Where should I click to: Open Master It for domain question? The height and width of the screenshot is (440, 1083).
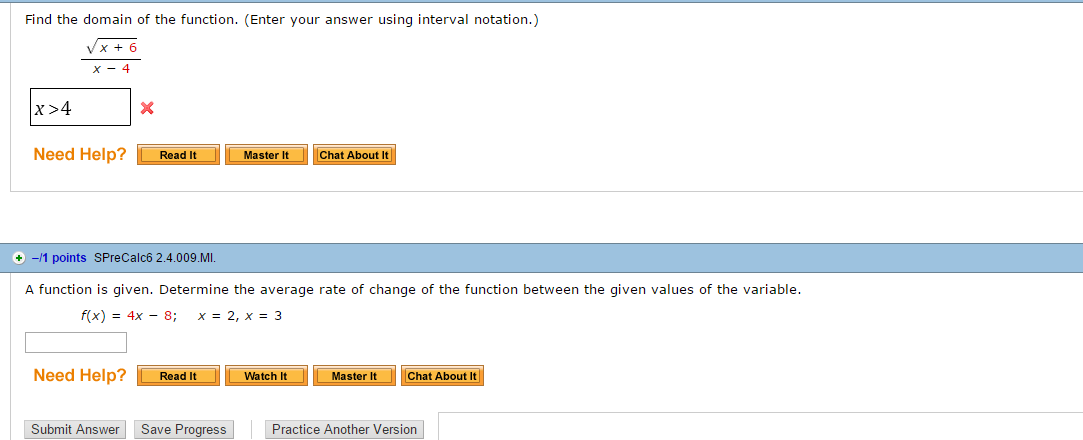tap(266, 155)
